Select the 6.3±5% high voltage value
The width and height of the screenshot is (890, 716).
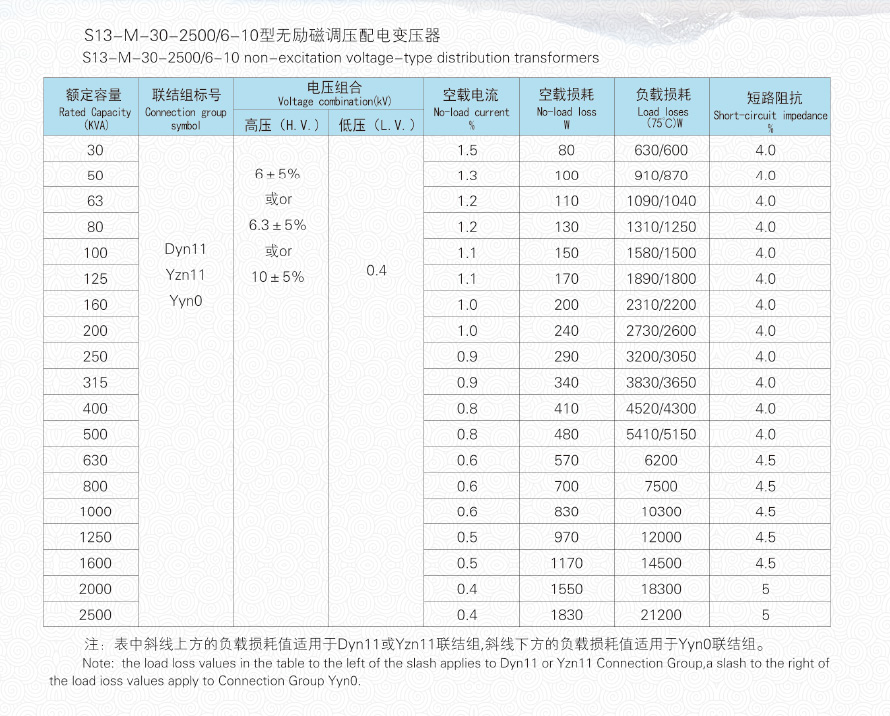278,225
